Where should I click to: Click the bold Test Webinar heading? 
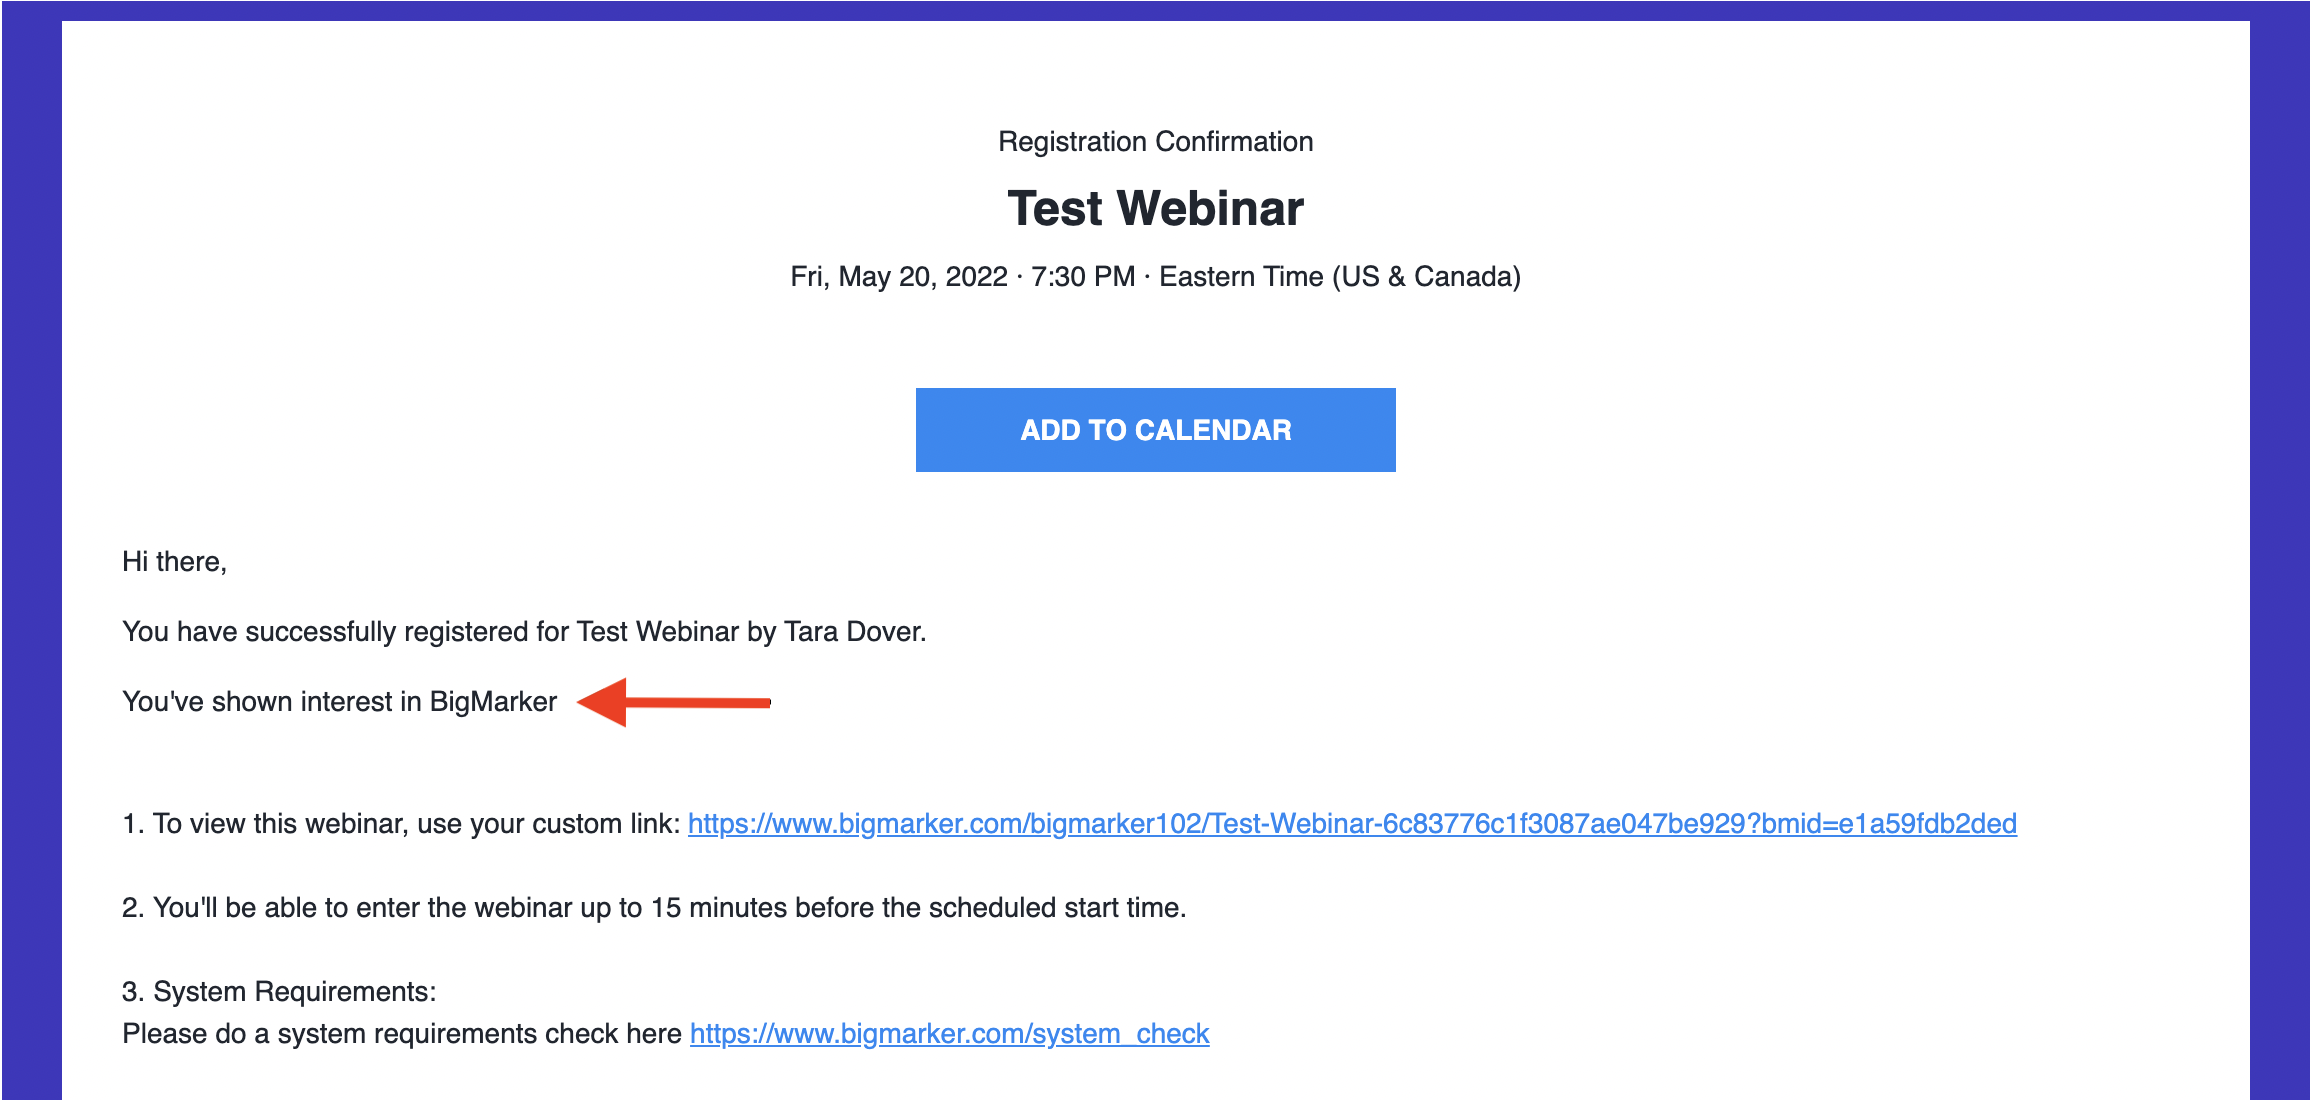coord(1155,208)
